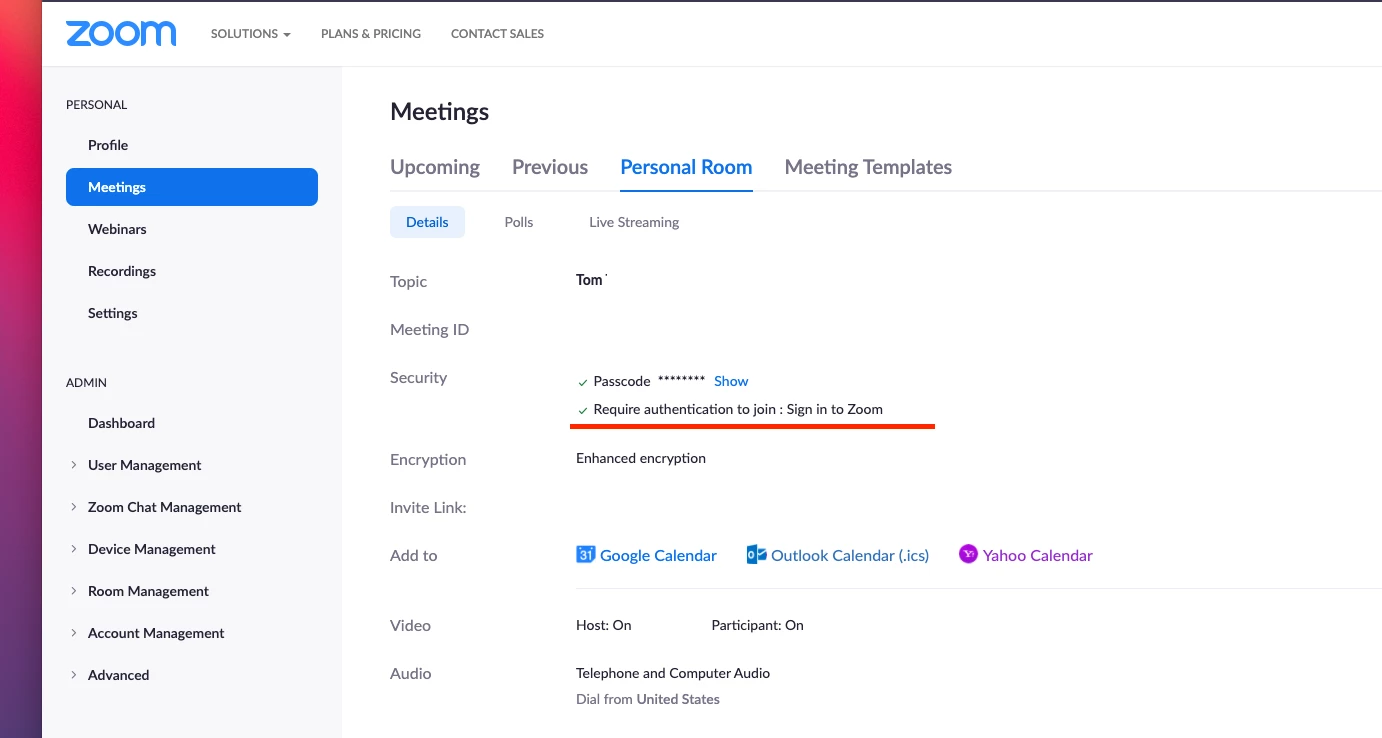Expand Account Management section
1382x738 pixels.
click(73, 633)
